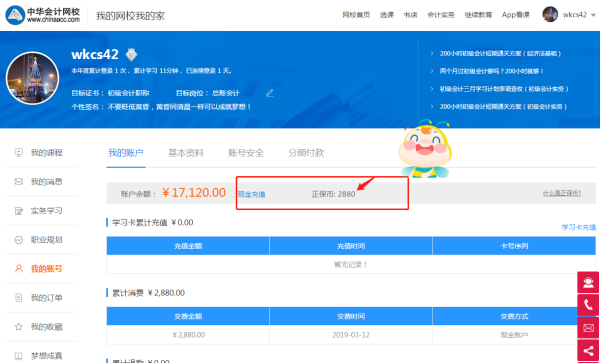Screen dimensions: 600x363
Task: Click the 现金账户 payment method cell
Action: (x=514, y=335)
